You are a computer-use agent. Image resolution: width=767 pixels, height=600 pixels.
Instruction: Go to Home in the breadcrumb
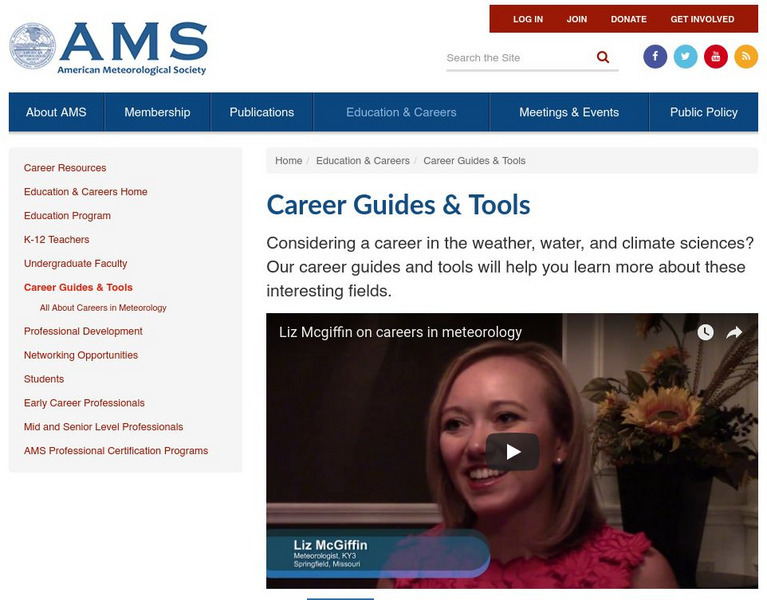coord(289,160)
